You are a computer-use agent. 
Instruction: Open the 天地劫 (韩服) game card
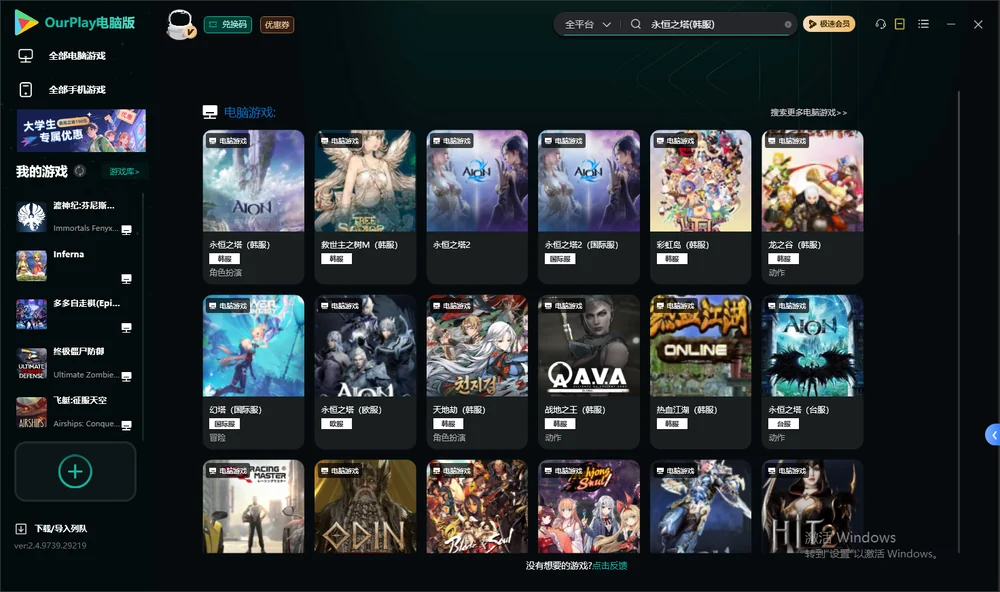pyautogui.click(x=477, y=372)
